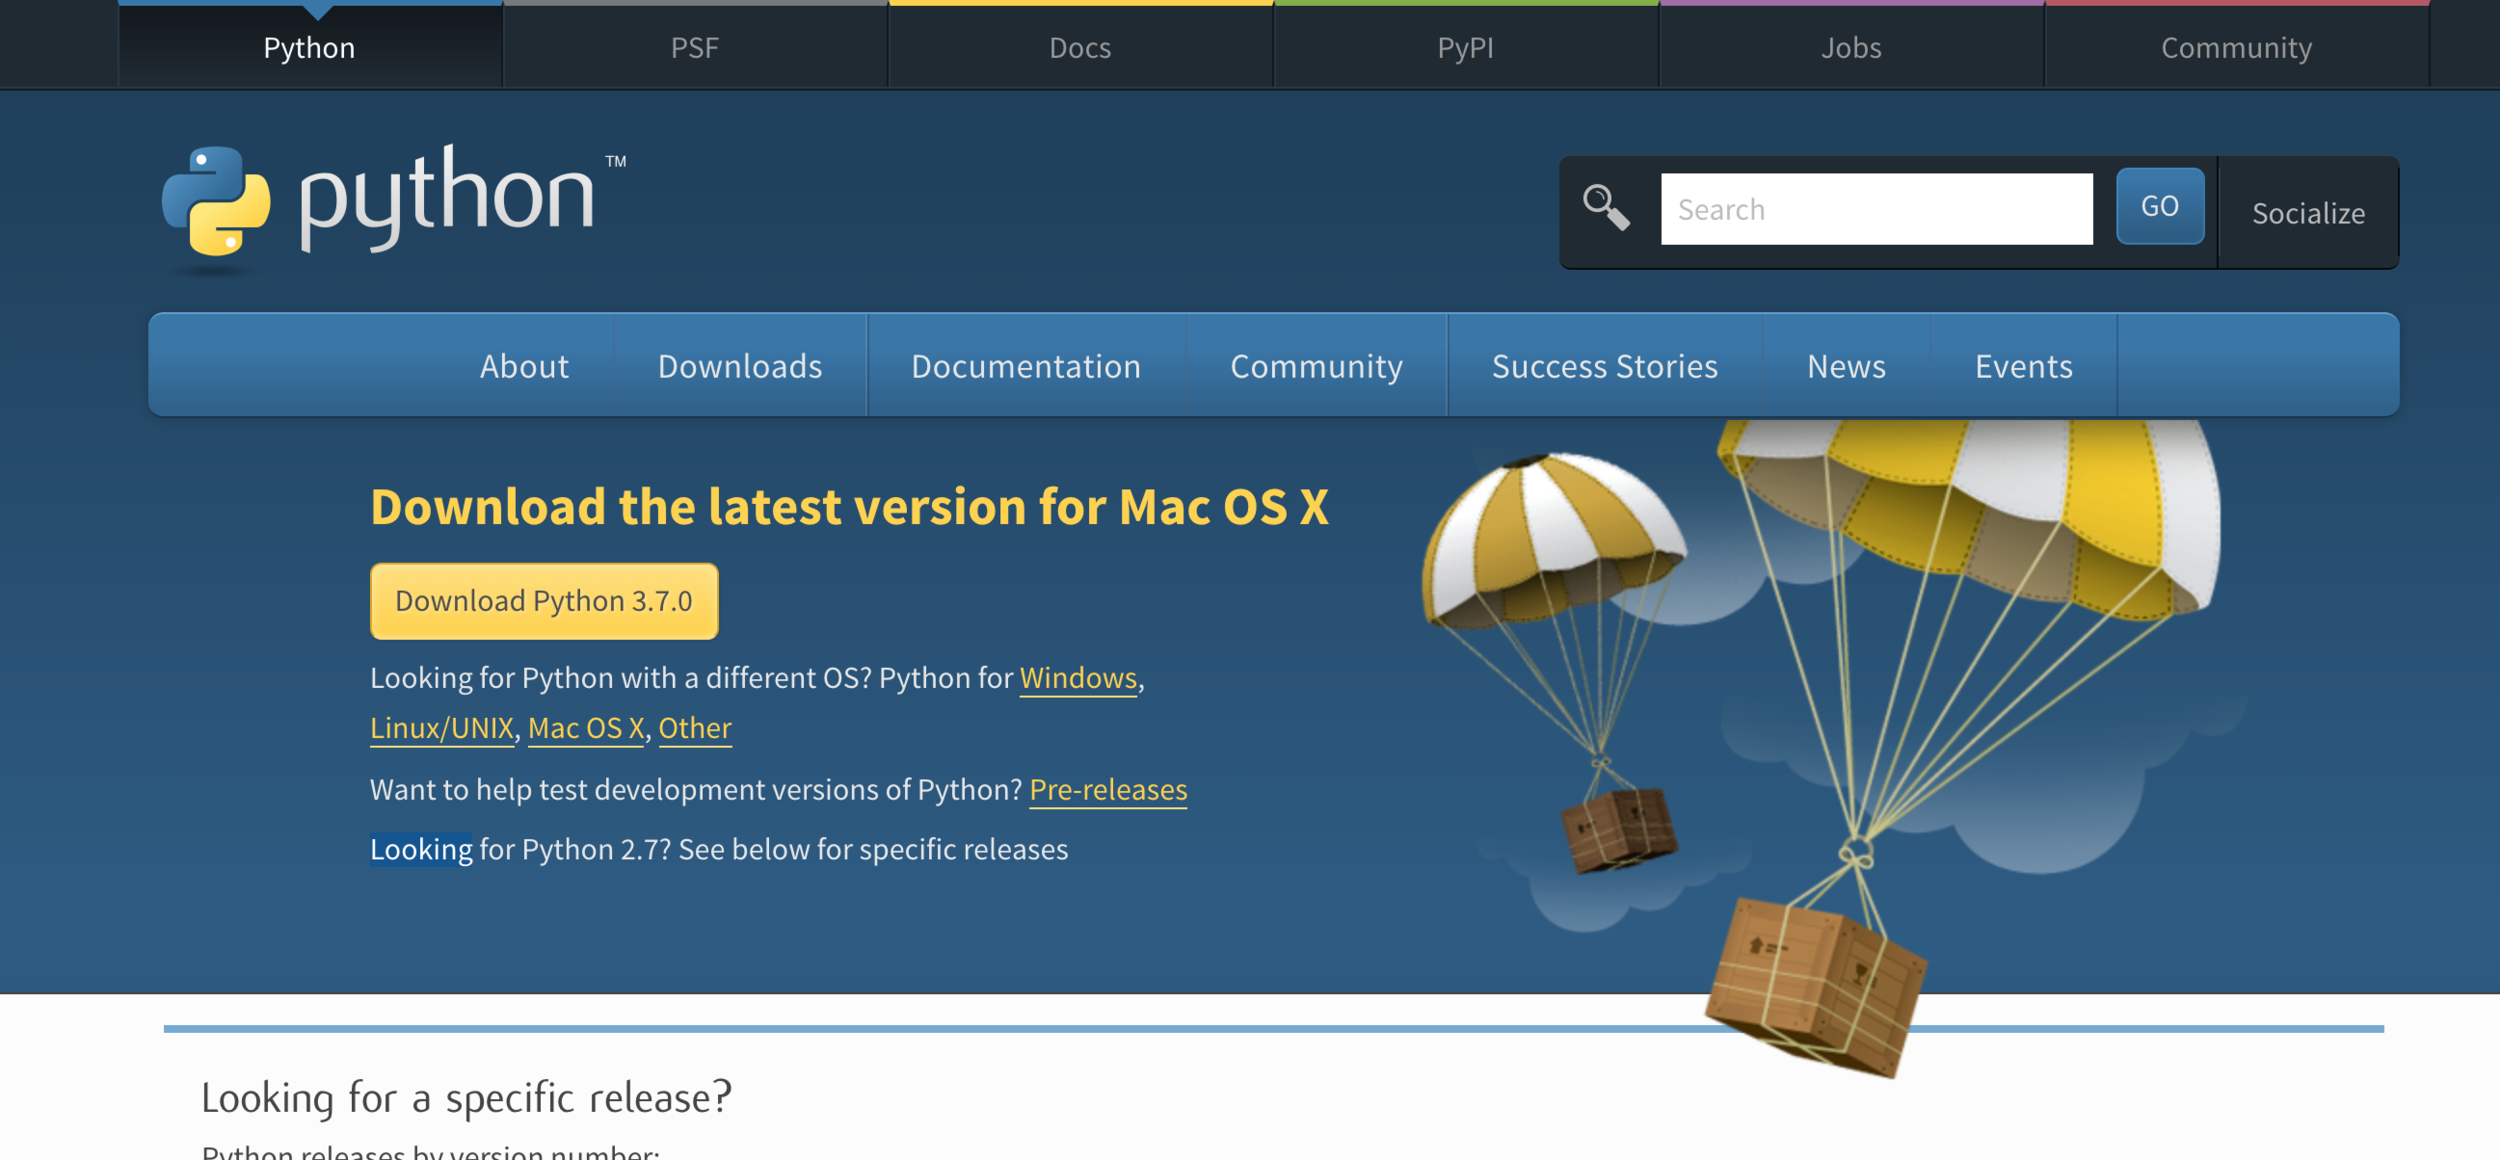2500x1160 pixels.
Task: Switch to the Docs top tab
Action: tap(1080, 48)
